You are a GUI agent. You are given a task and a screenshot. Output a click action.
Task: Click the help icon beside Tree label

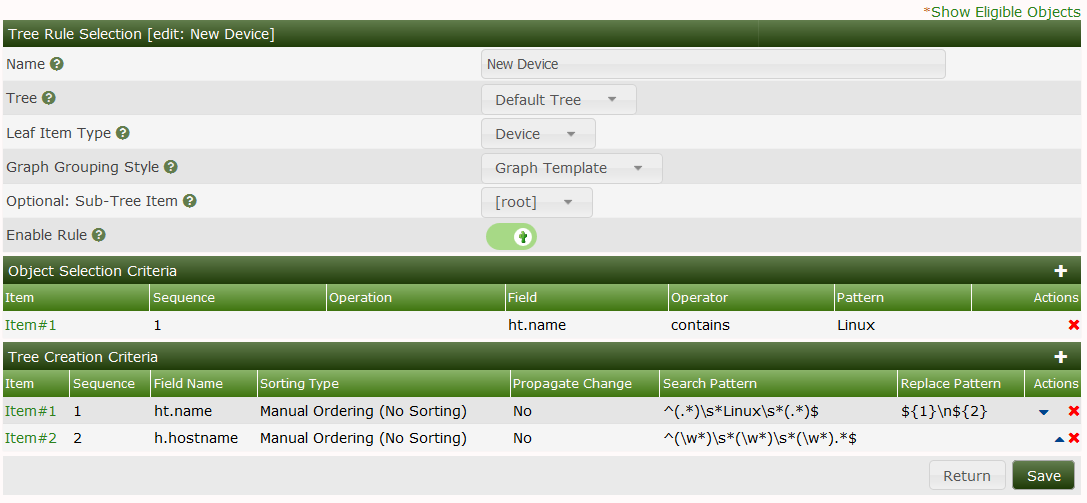click(x=49, y=98)
